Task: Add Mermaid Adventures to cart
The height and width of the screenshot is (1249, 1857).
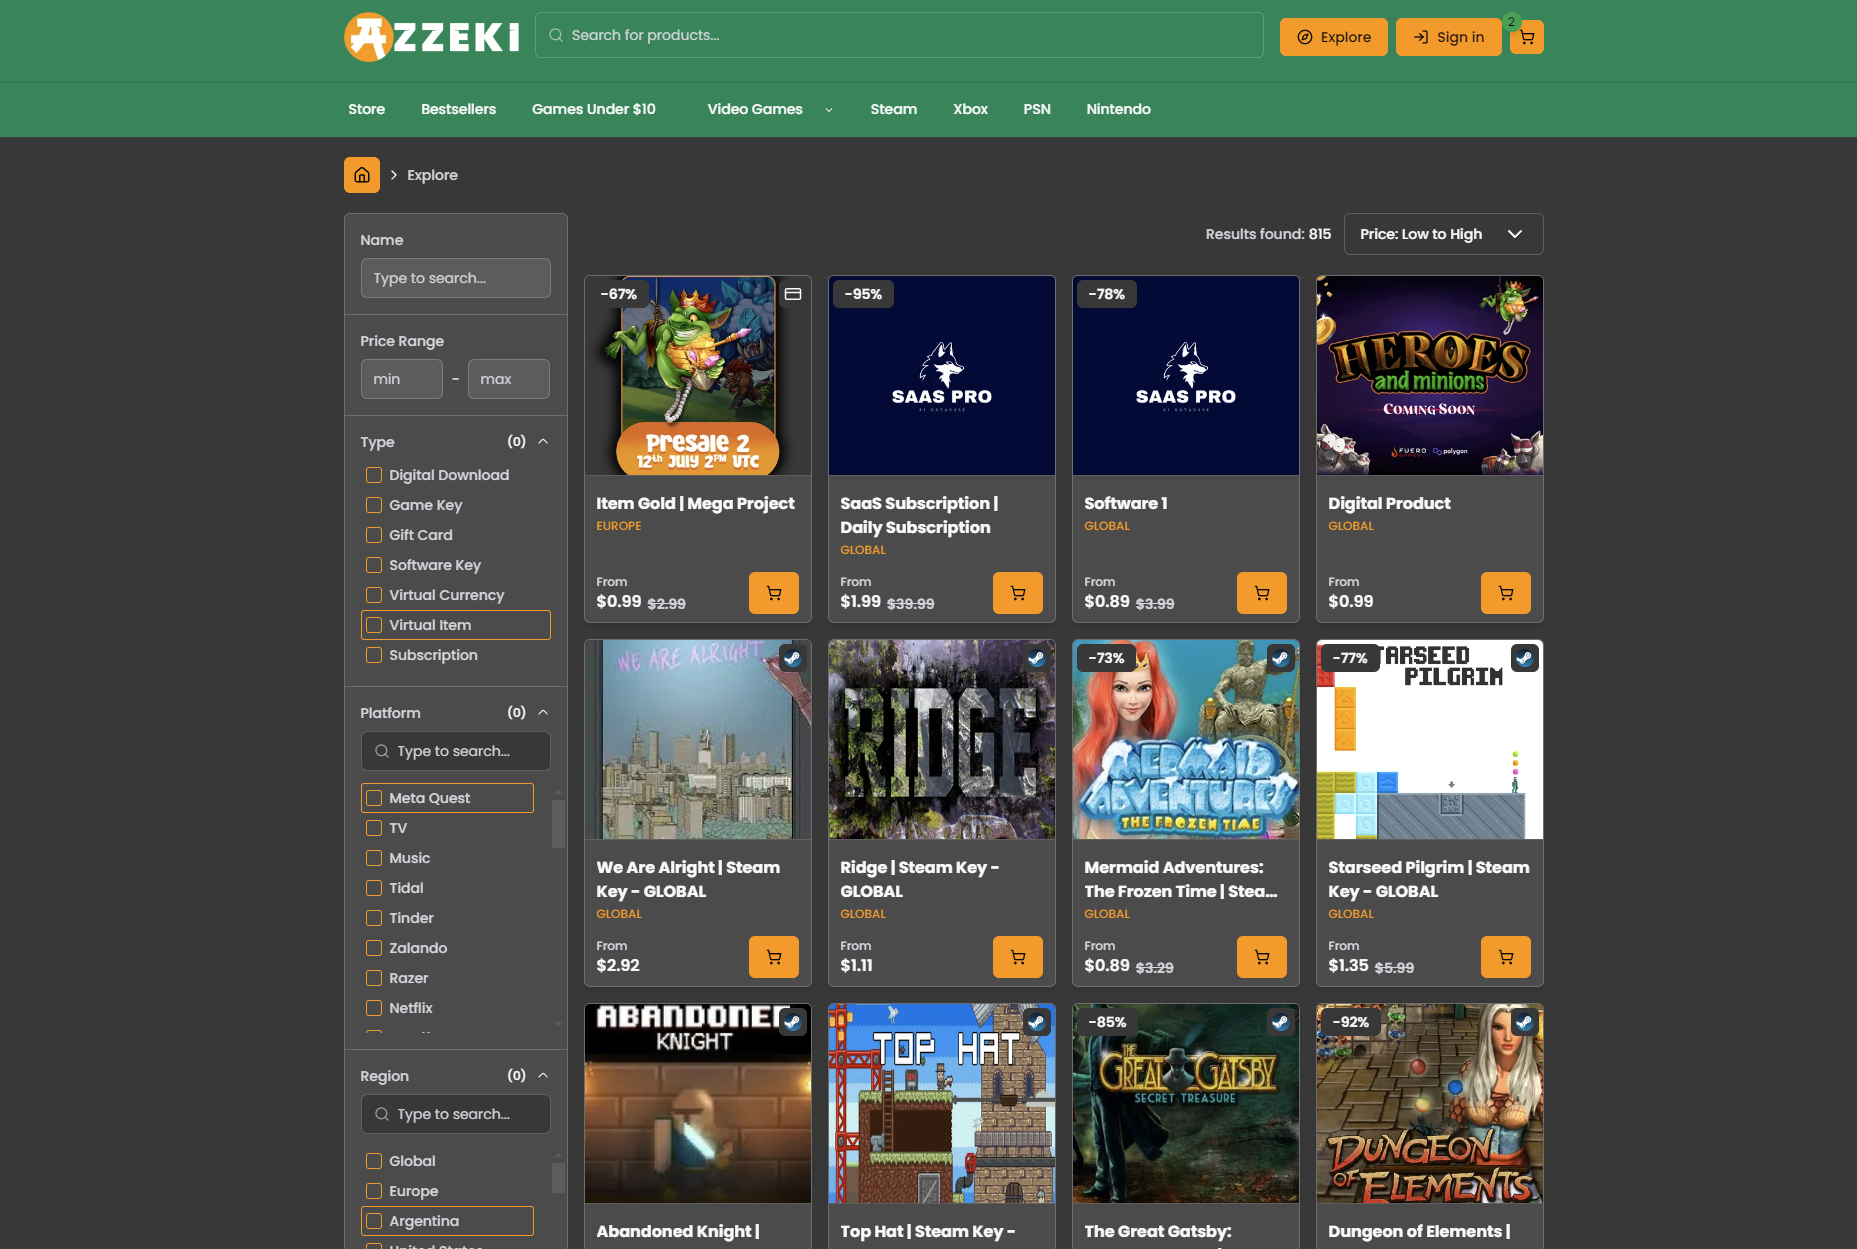Action: (1262, 957)
